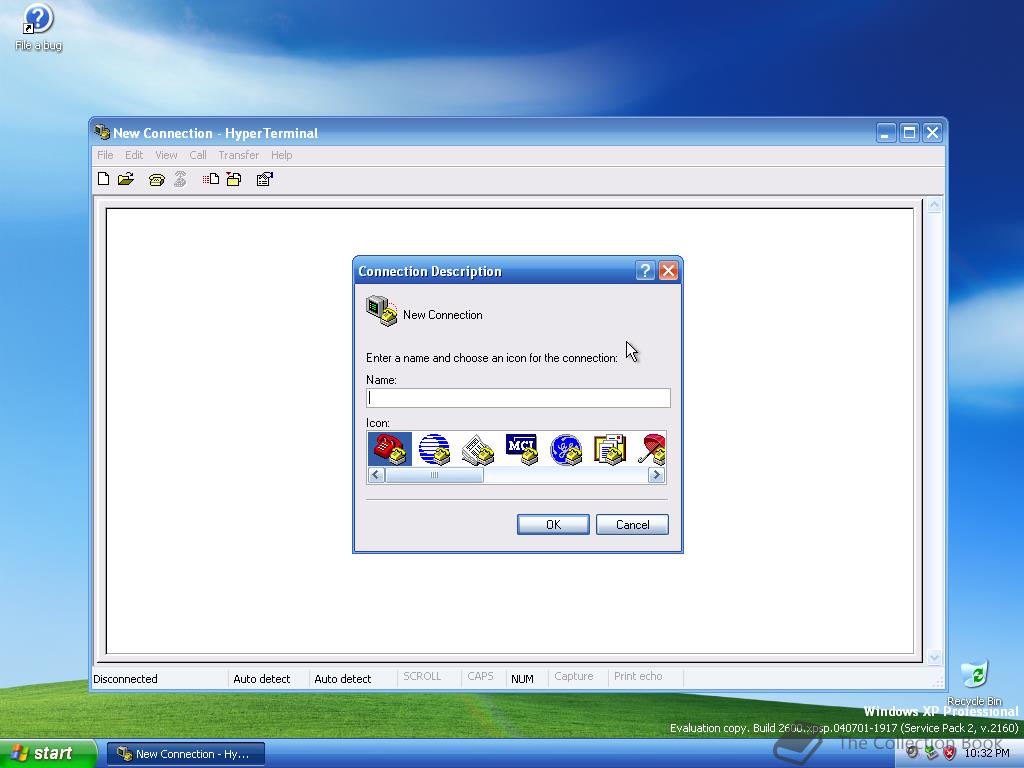The image size is (1024, 768).
Task: Select the yellow documents connection icon
Action: 610,449
